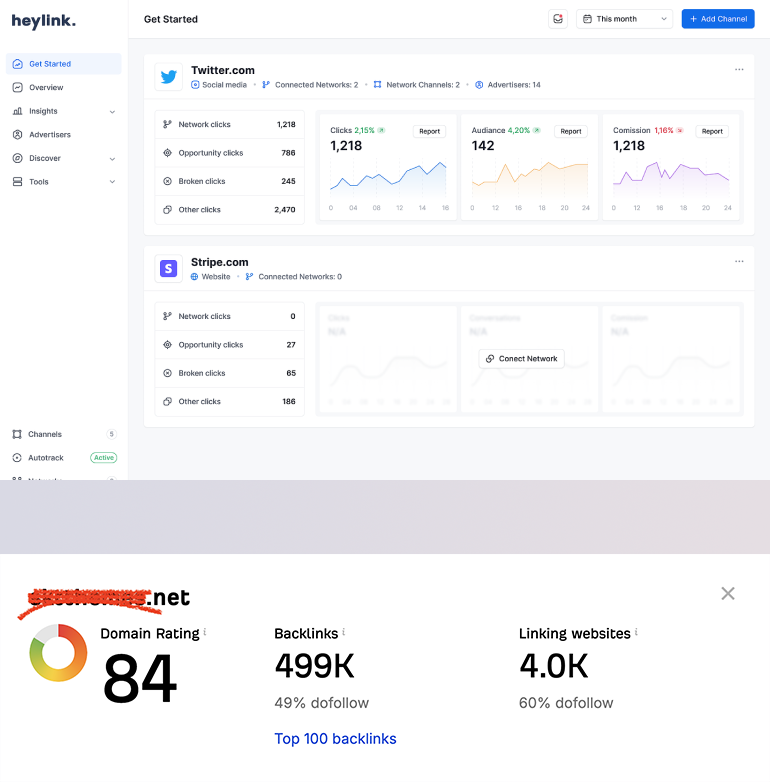770x782 pixels.
Task: Click the Comission 1,16% decline indicator
Action: (669, 130)
